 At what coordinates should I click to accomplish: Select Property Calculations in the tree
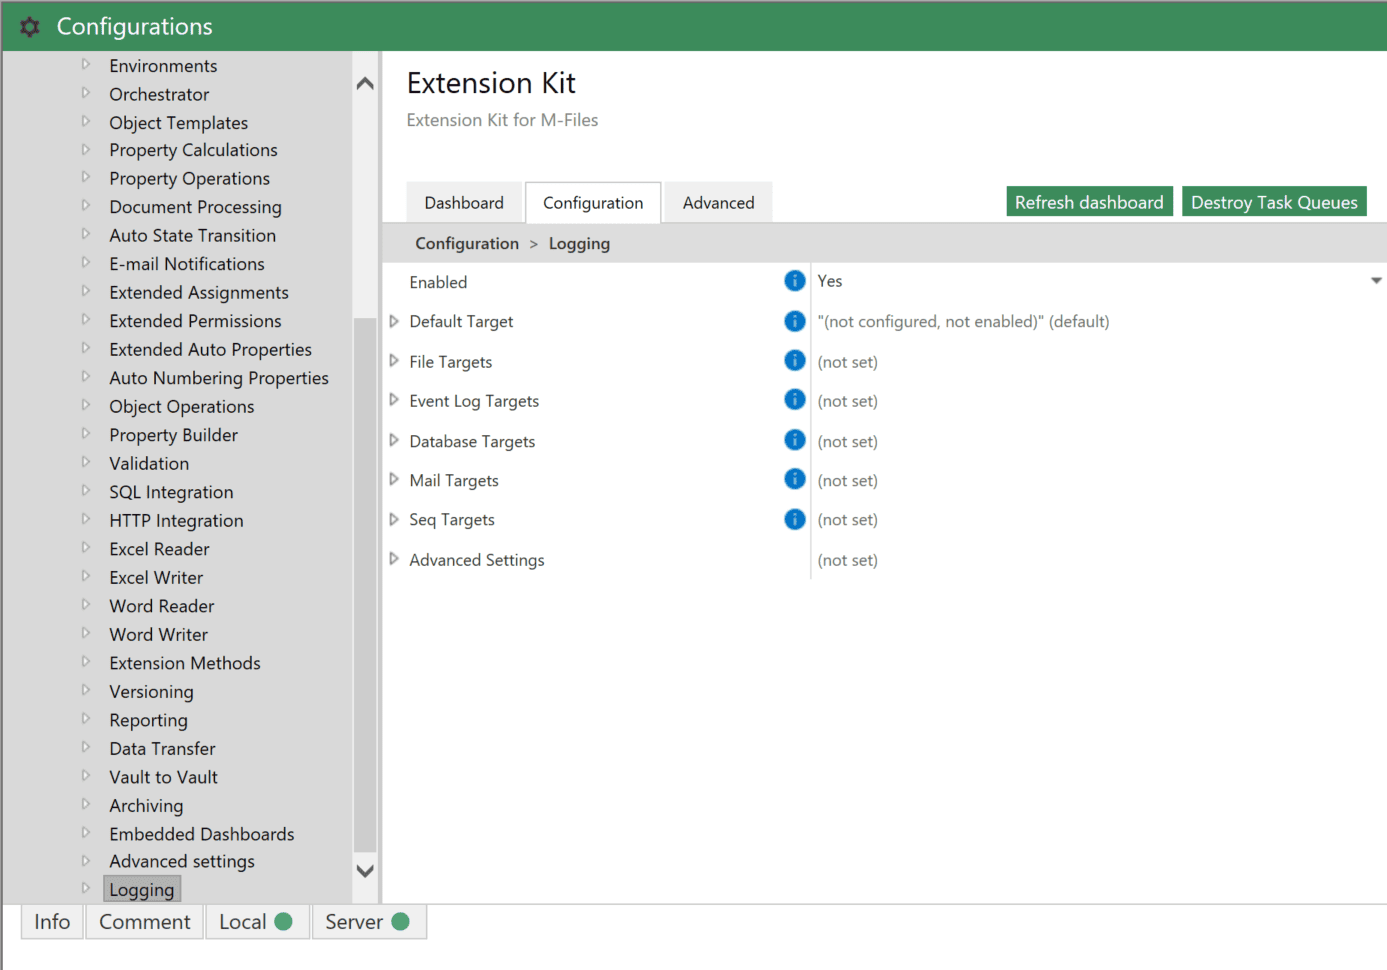(x=193, y=150)
